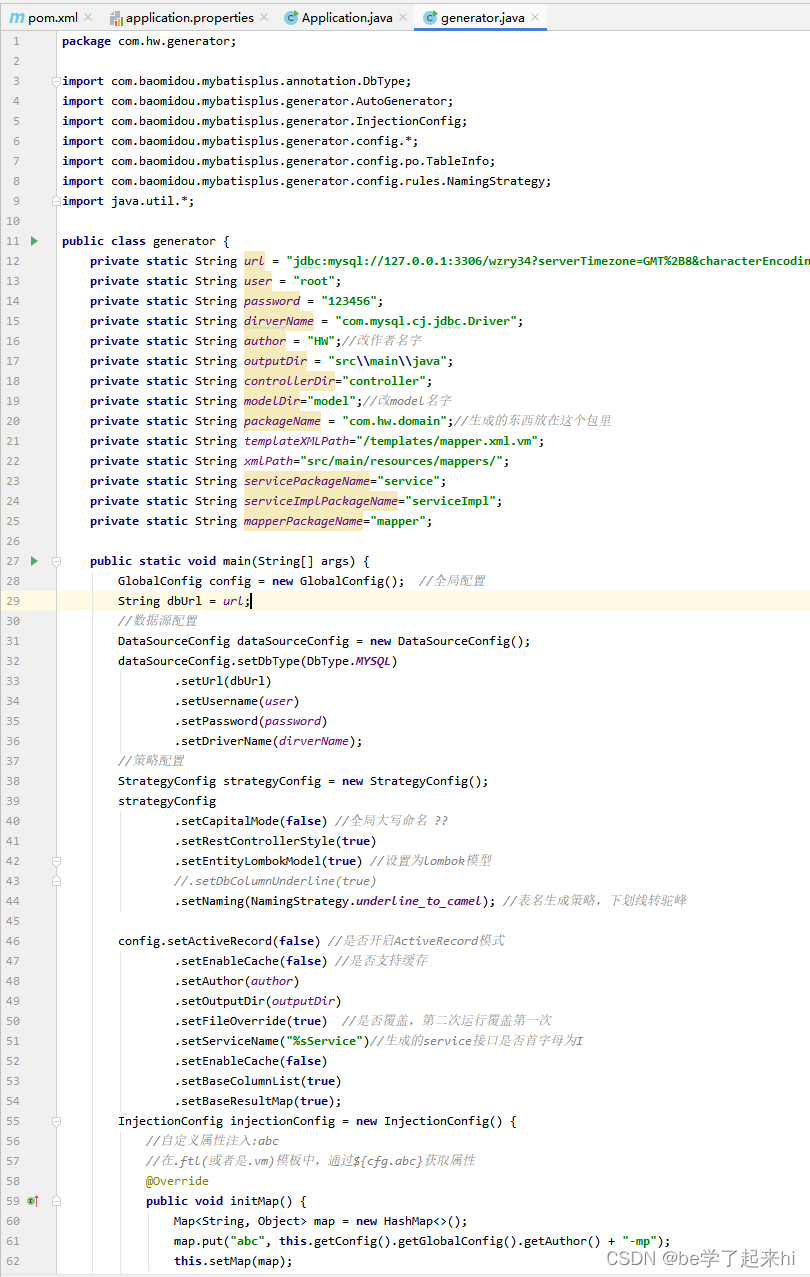Image resolution: width=810 pixels, height=1277 pixels.
Task: Click '.setBaseResultMap(true);' on line 54
Action: tap(258, 1101)
